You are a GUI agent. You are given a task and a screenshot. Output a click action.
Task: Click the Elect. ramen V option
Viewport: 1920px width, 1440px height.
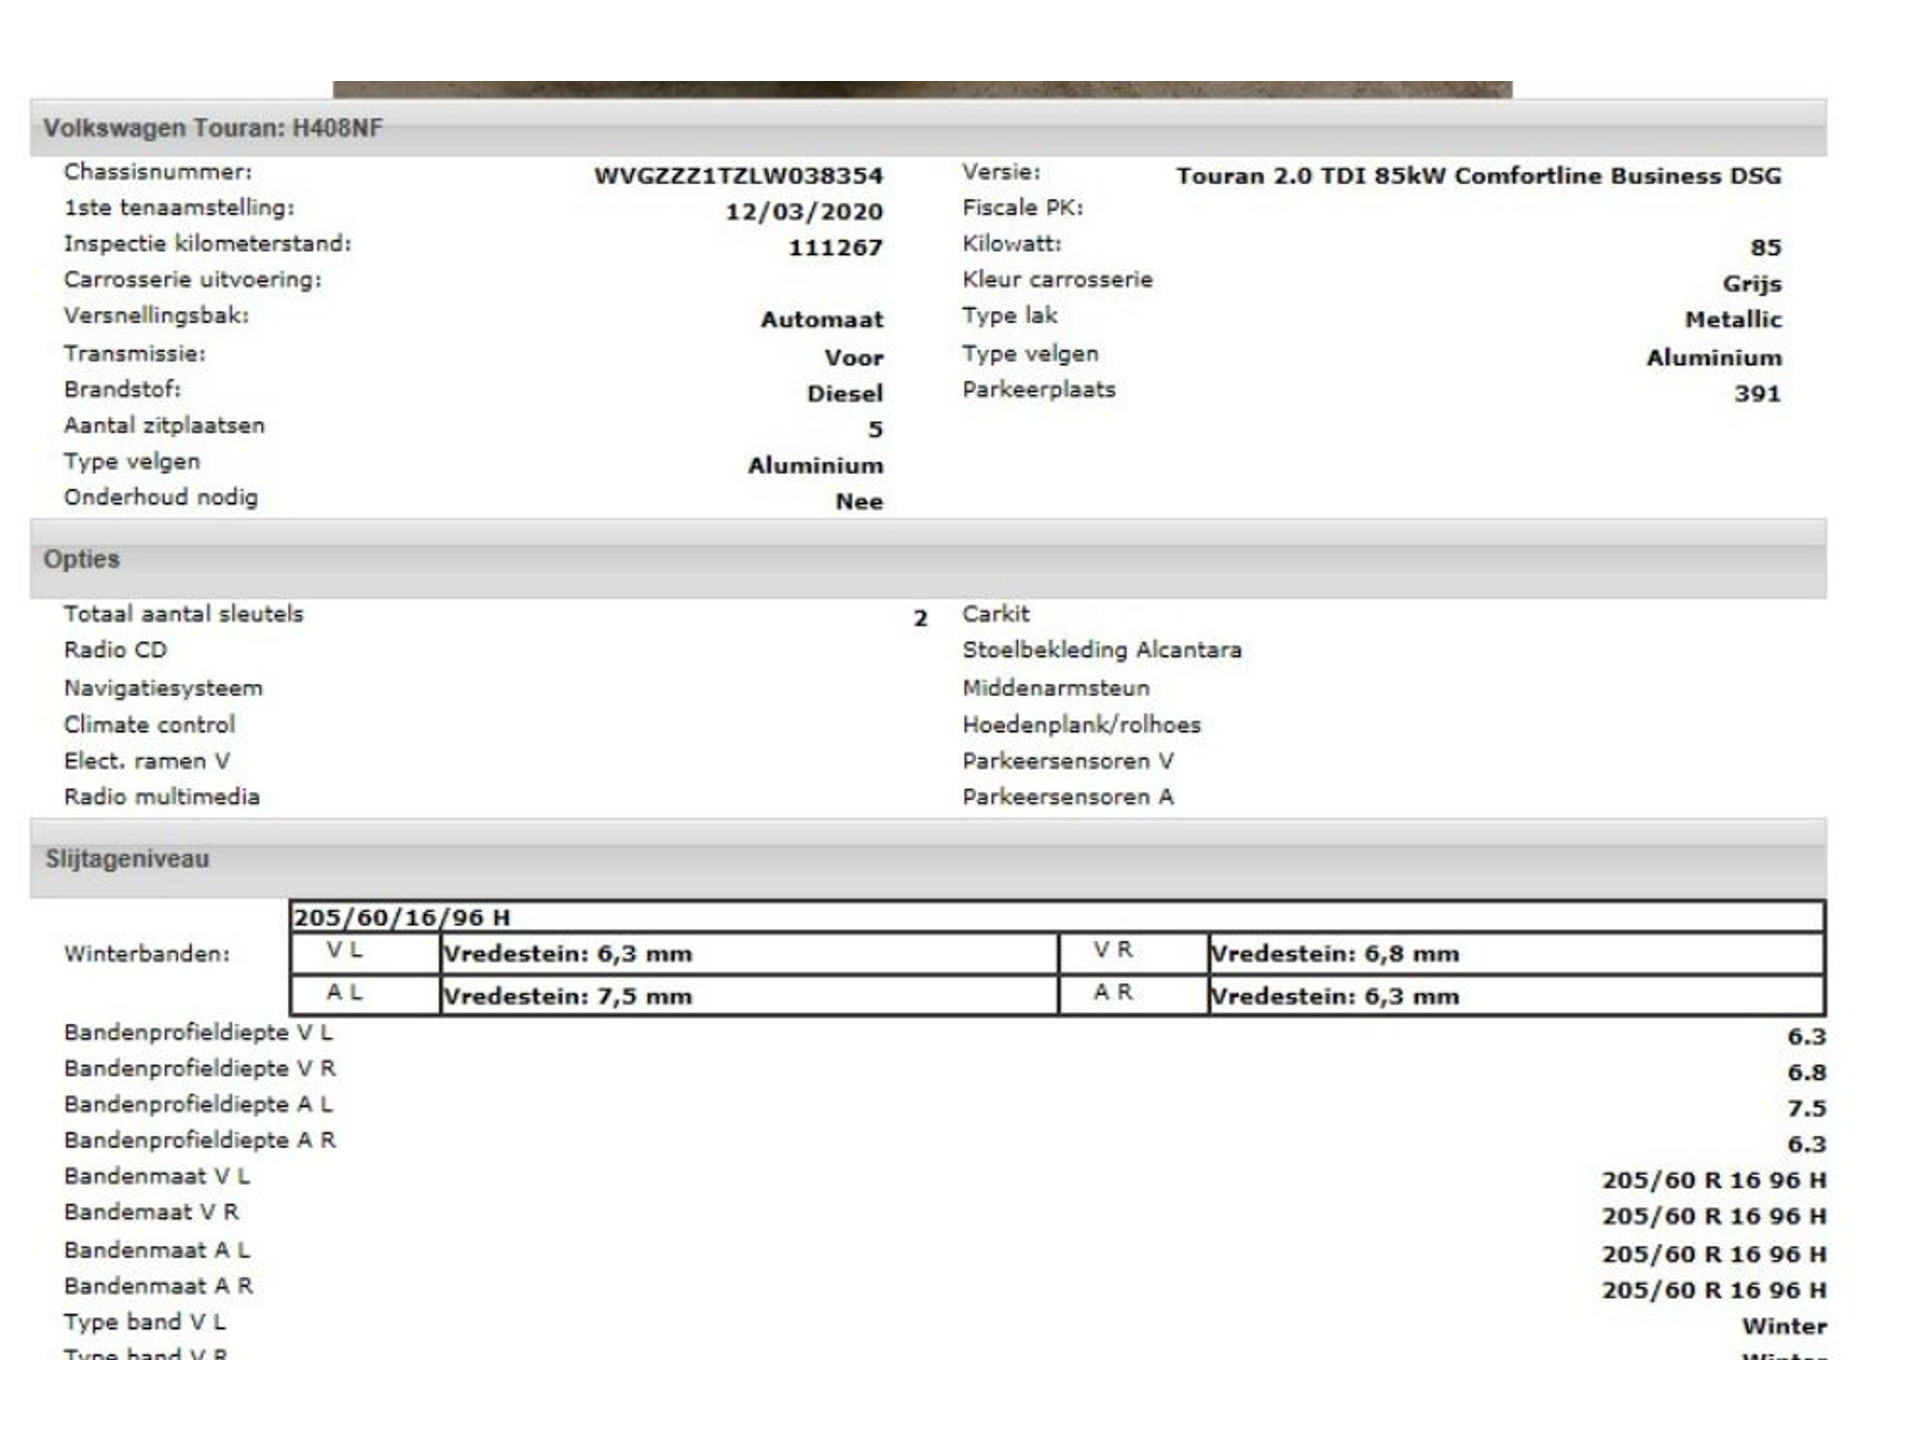pos(146,761)
